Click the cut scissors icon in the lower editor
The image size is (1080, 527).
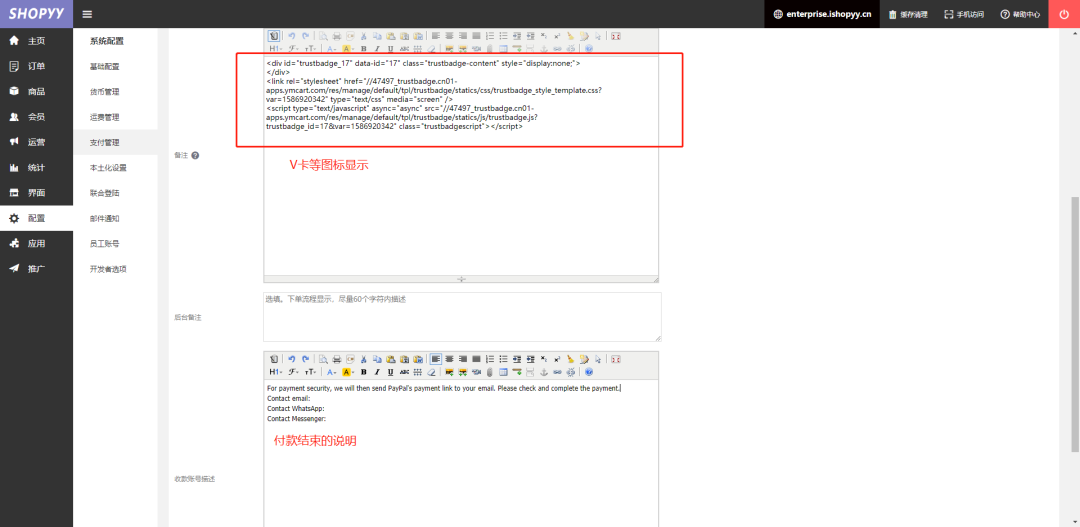point(365,359)
